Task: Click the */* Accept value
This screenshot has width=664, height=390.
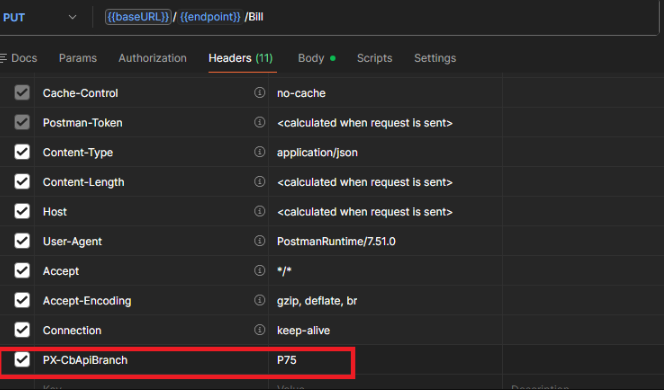Action: pos(284,271)
